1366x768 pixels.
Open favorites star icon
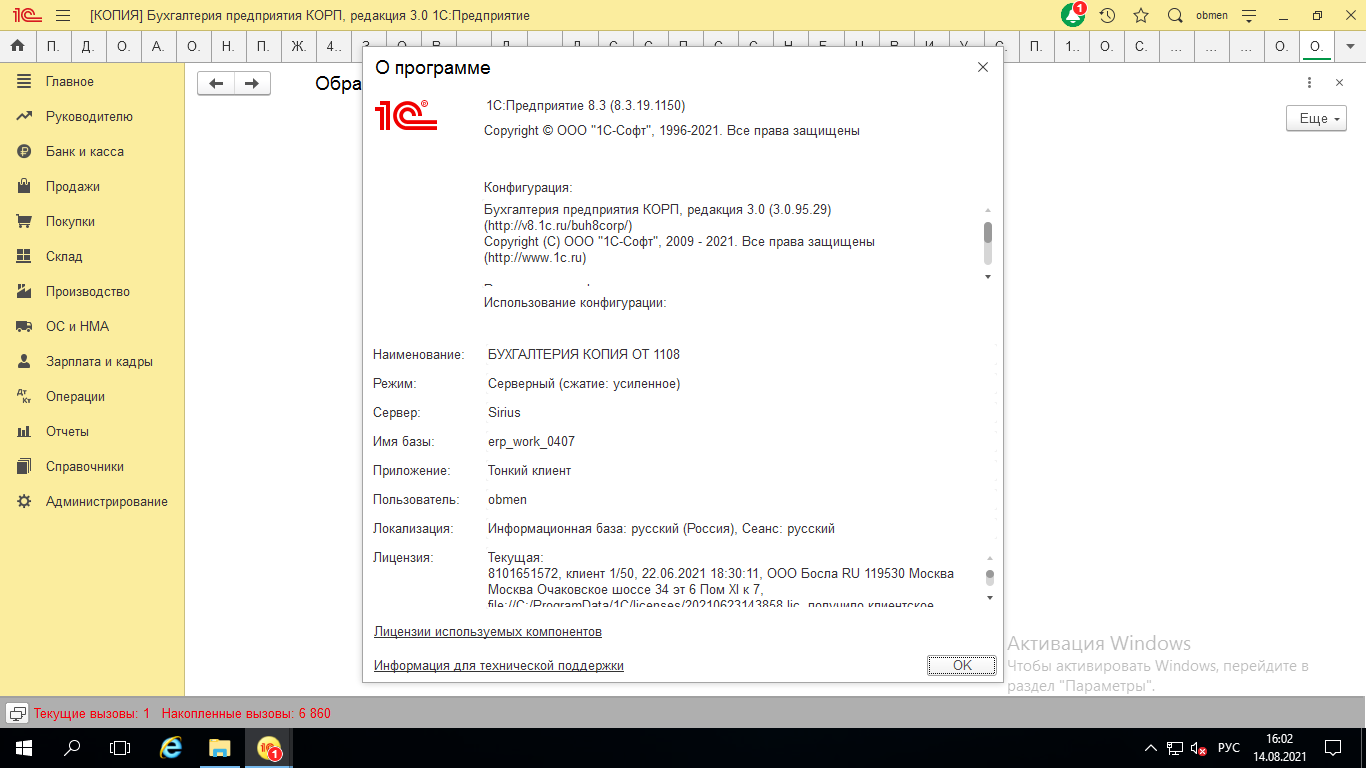coord(1141,16)
